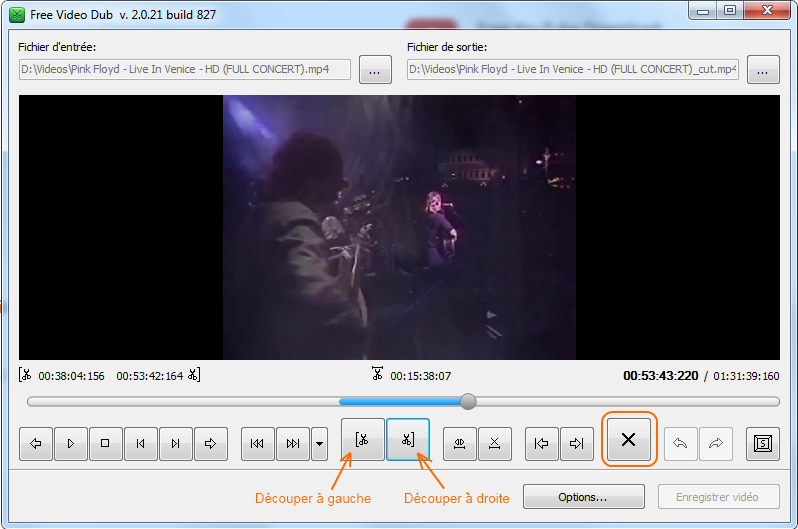Start playback with the Play button
This screenshot has width=798, height=529.
(x=71, y=443)
